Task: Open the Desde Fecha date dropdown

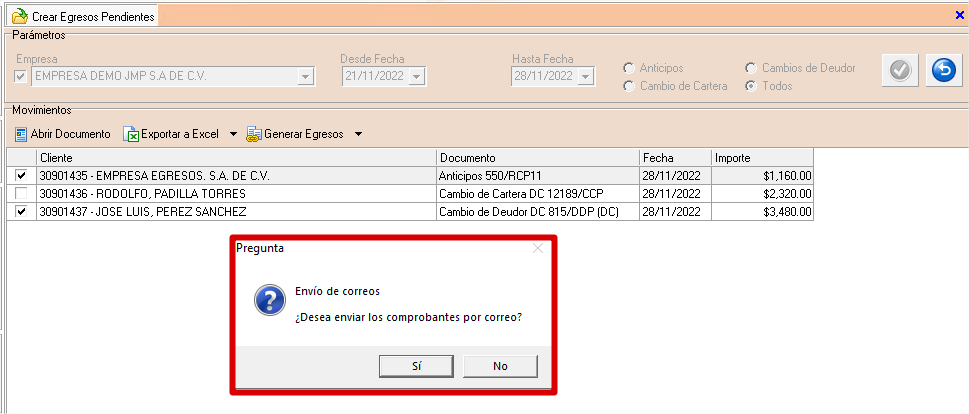Action: tap(417, 77)
